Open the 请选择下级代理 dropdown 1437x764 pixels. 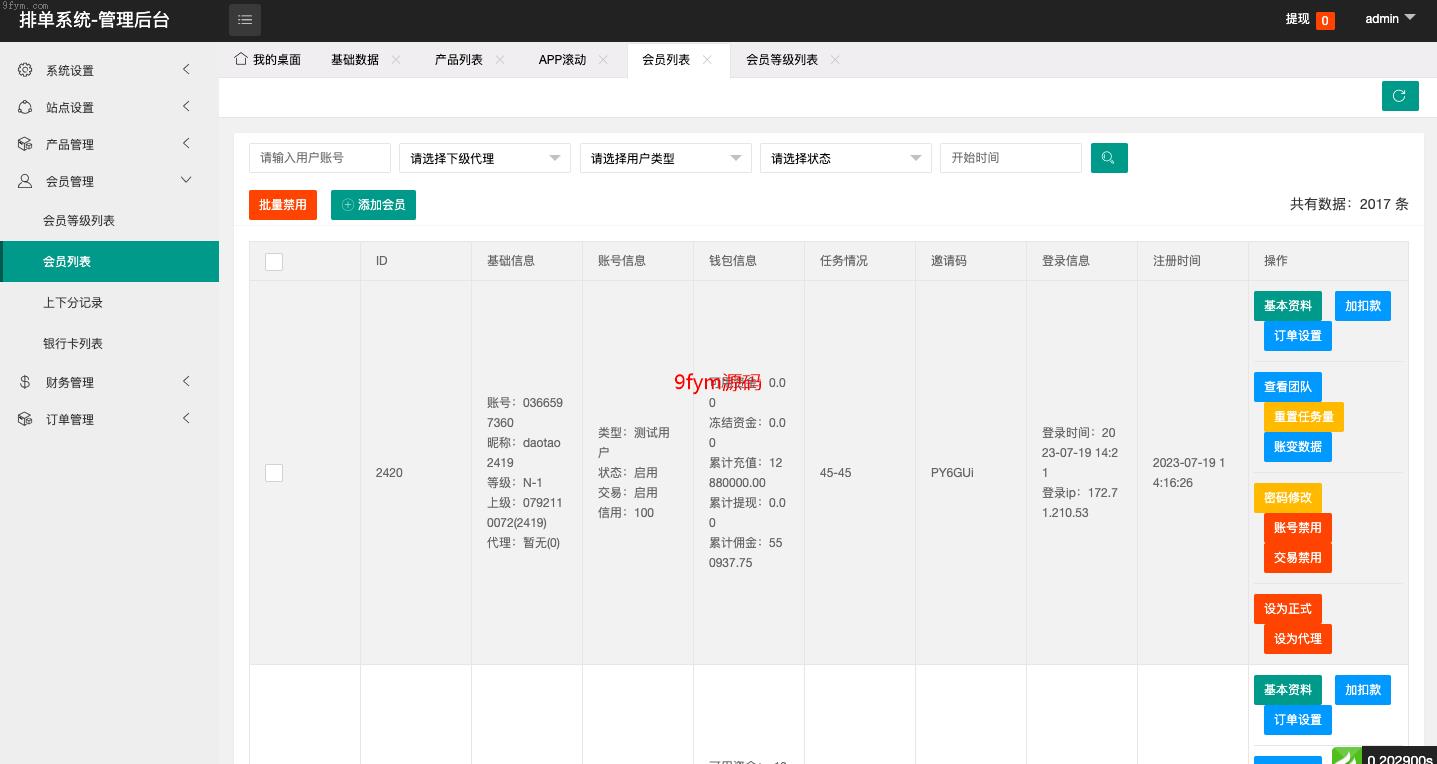484,158
